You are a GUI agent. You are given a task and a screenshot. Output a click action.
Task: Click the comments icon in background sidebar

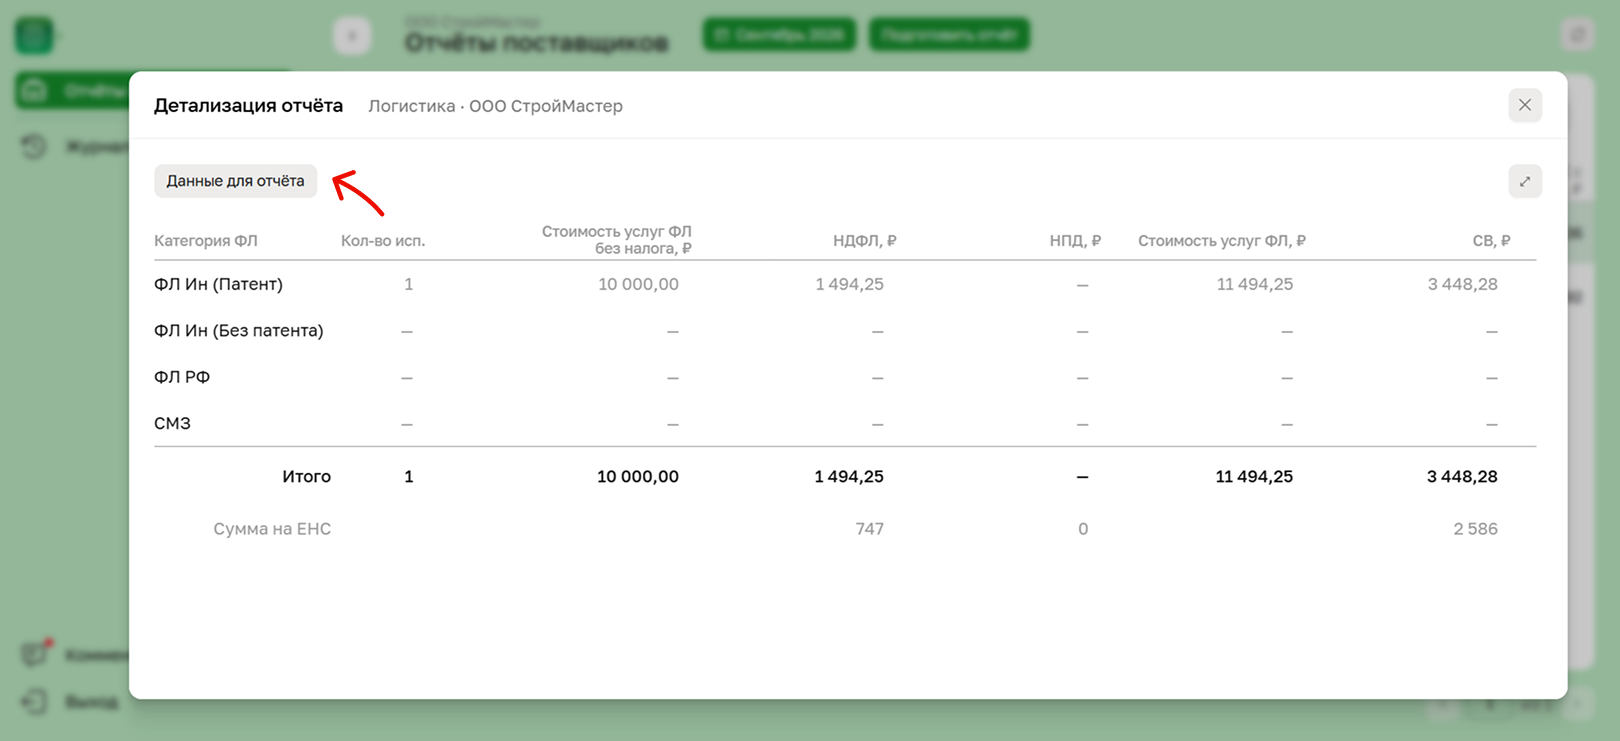[35, 654]
